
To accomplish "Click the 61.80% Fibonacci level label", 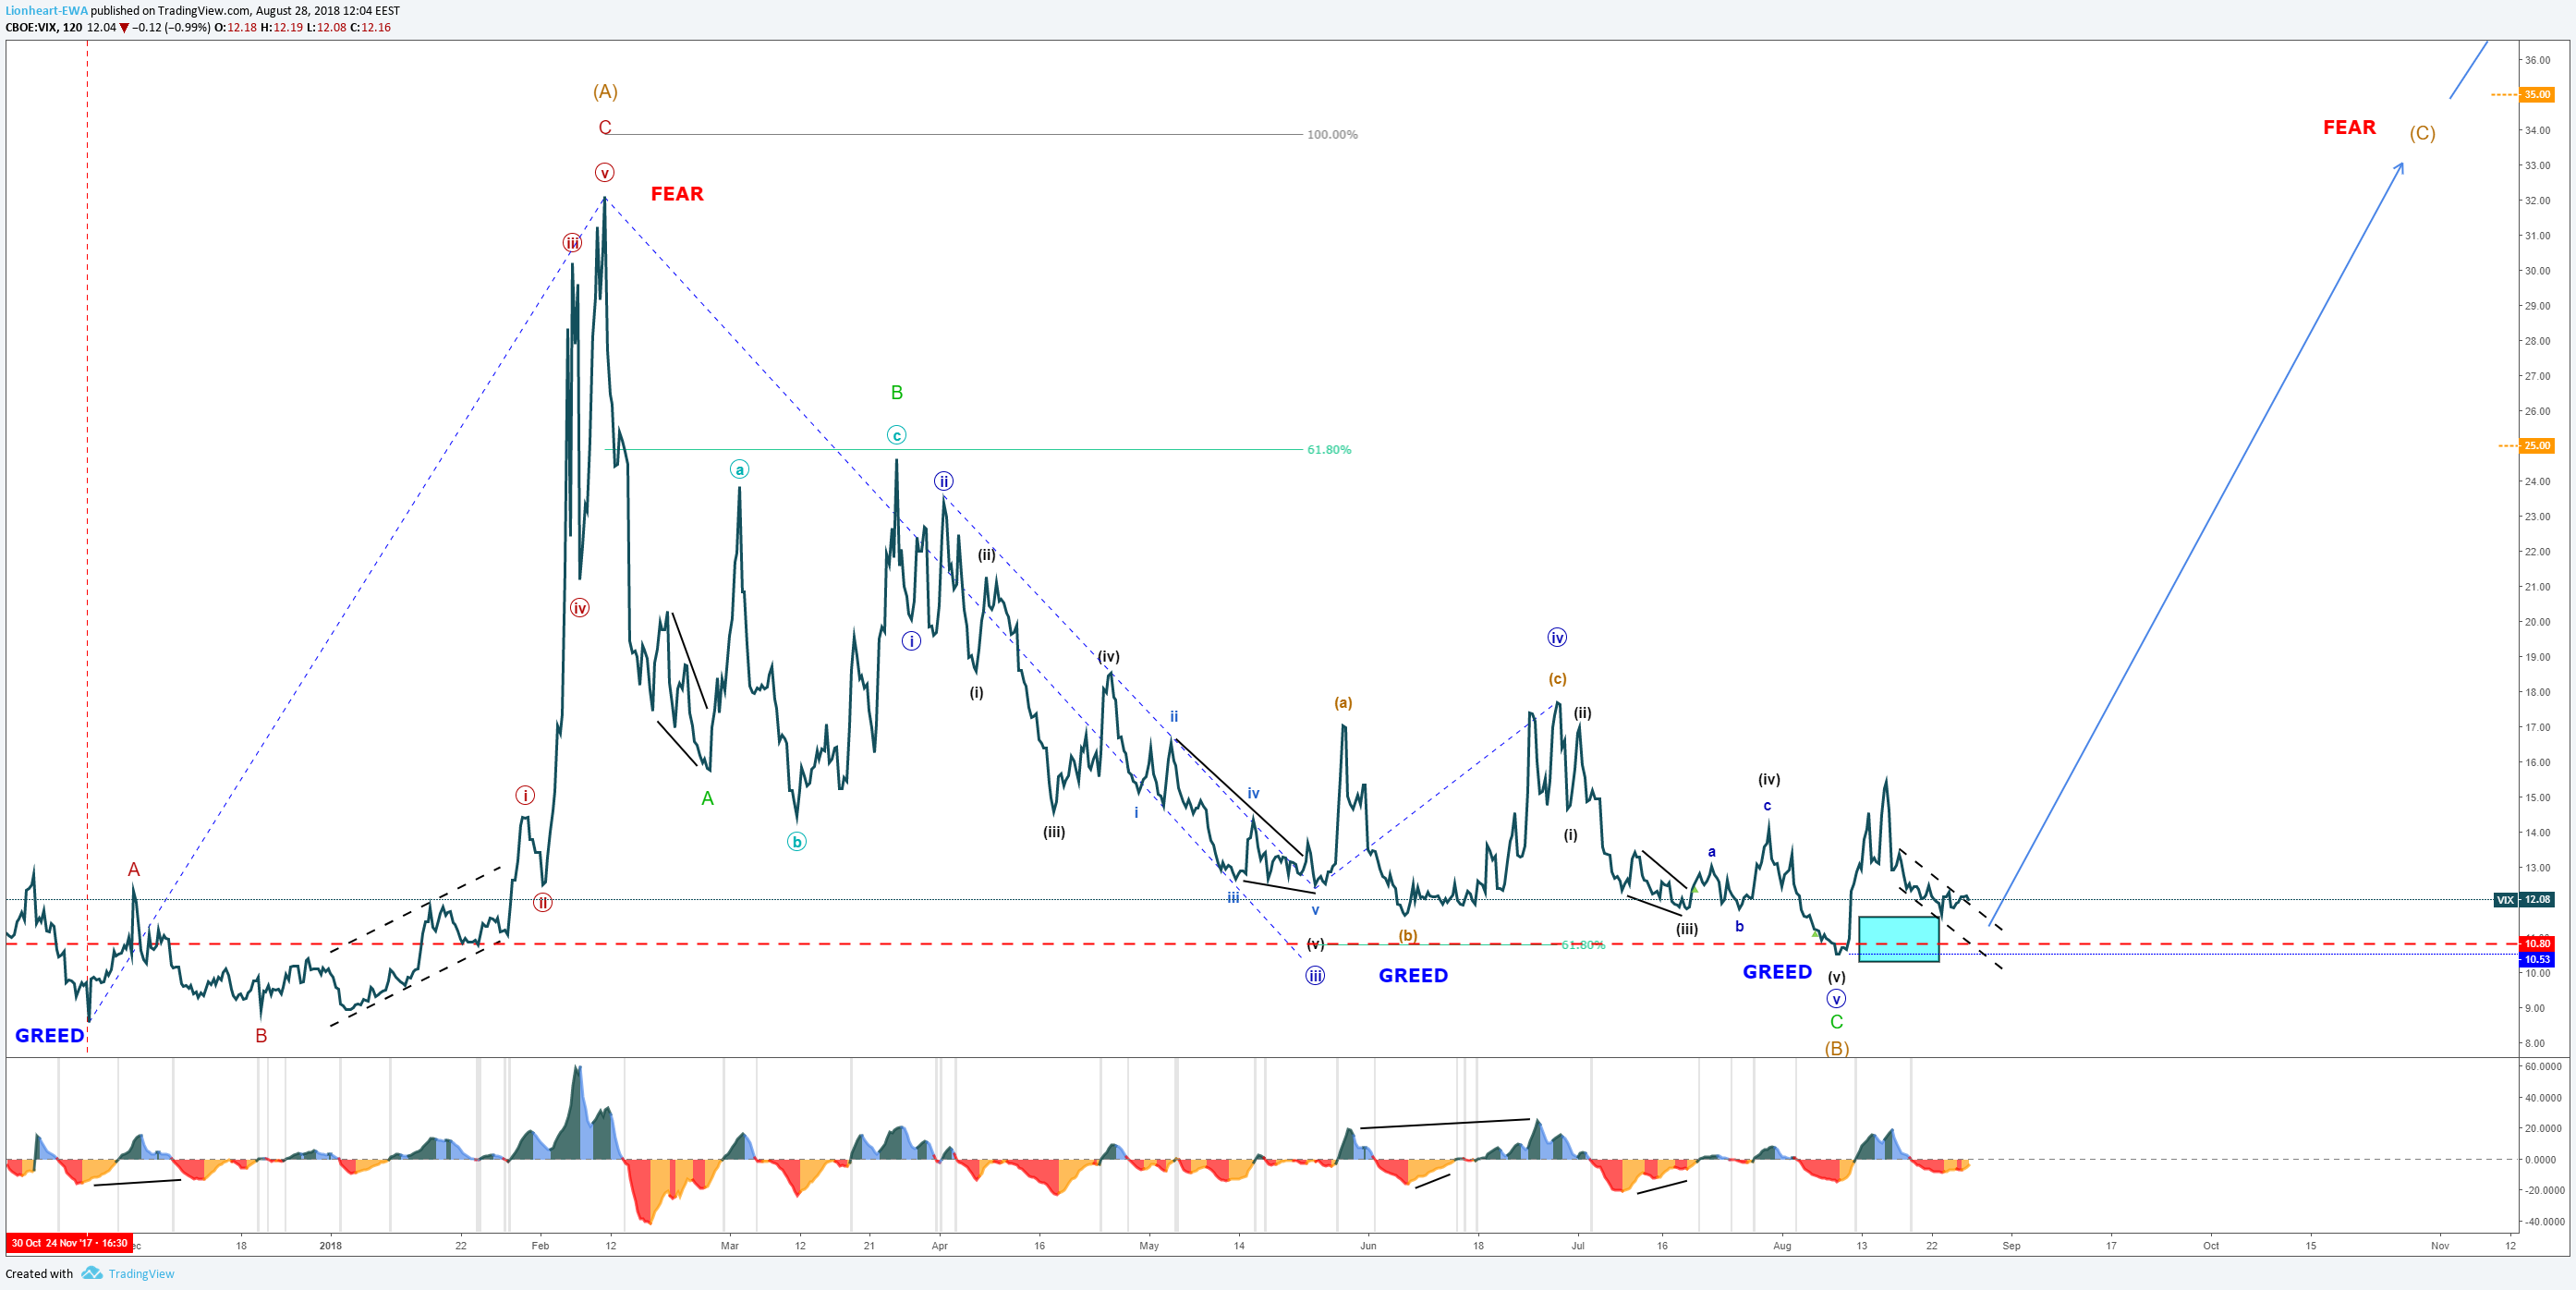I will pyautogui.click(x=1329, y=450).
